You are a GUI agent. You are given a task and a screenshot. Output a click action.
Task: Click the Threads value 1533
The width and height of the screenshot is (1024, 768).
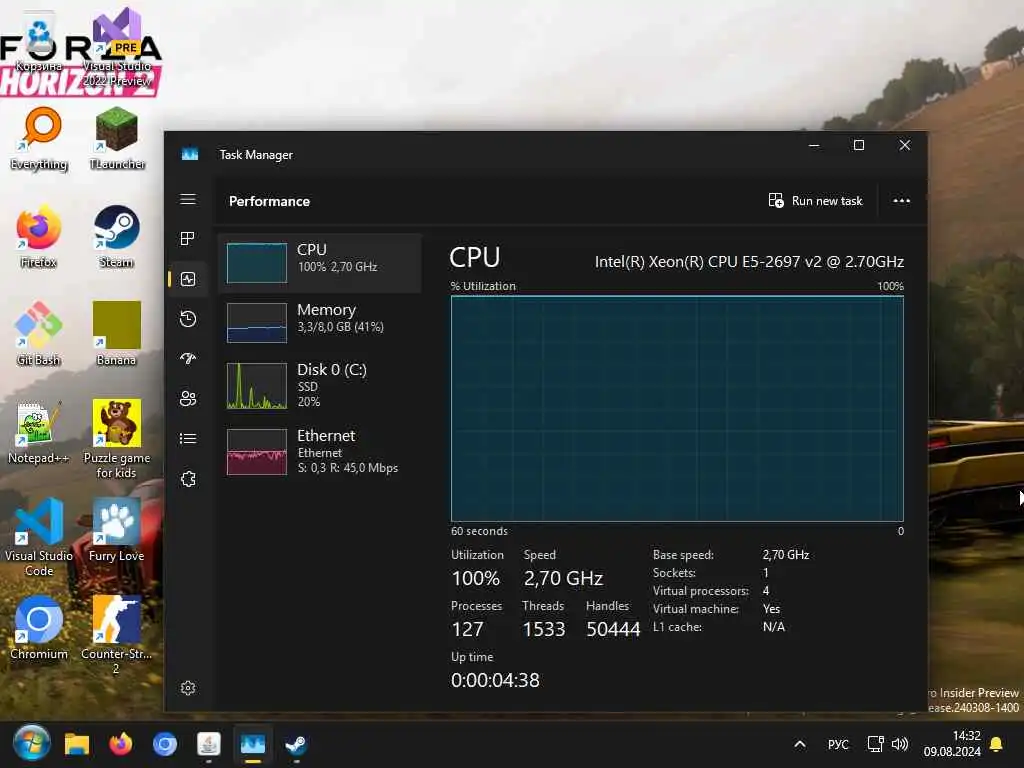tap(543, 629)
